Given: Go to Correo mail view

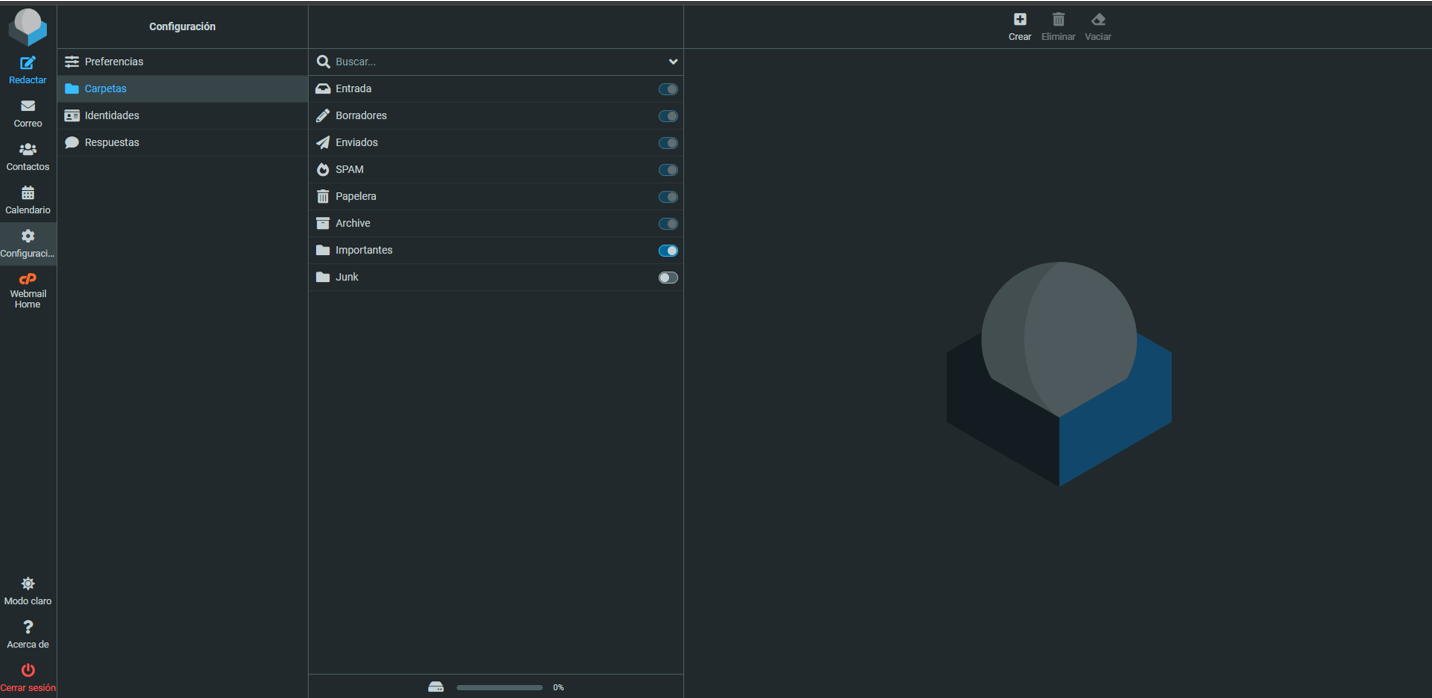Looking at the screenshot, I should point(28,113).
